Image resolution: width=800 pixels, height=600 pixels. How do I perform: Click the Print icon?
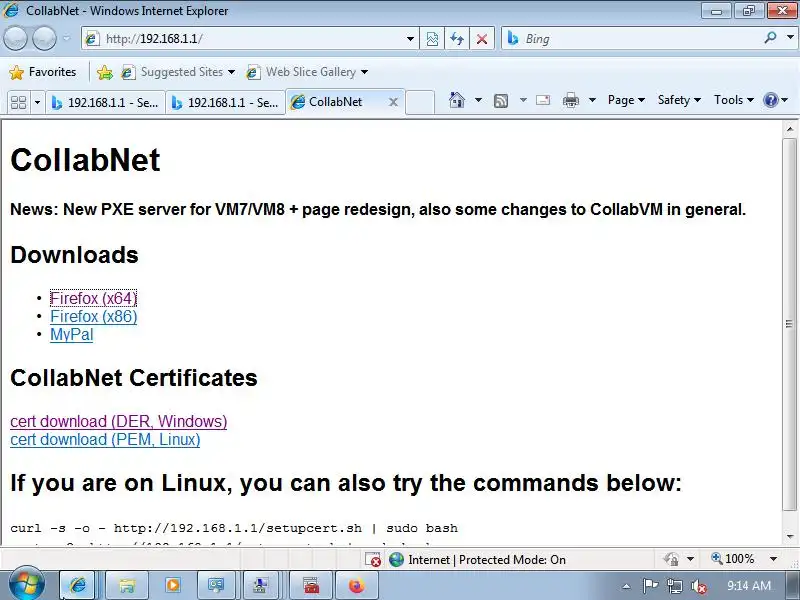point(571,100)
